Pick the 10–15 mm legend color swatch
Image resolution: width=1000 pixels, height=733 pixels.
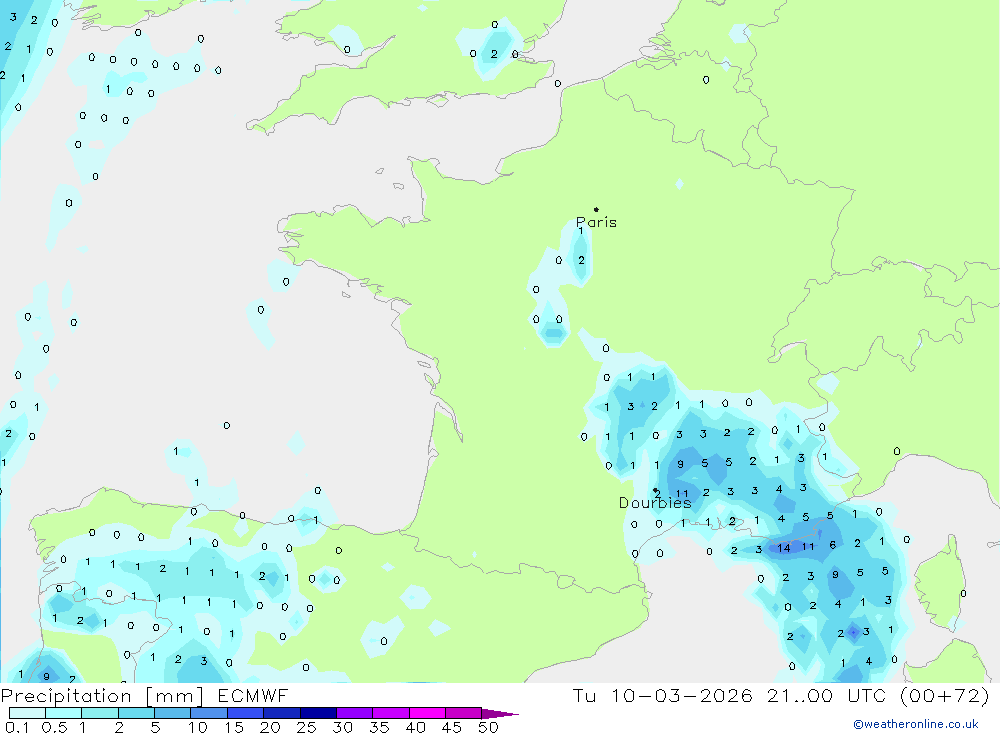(x=209, y=713)
